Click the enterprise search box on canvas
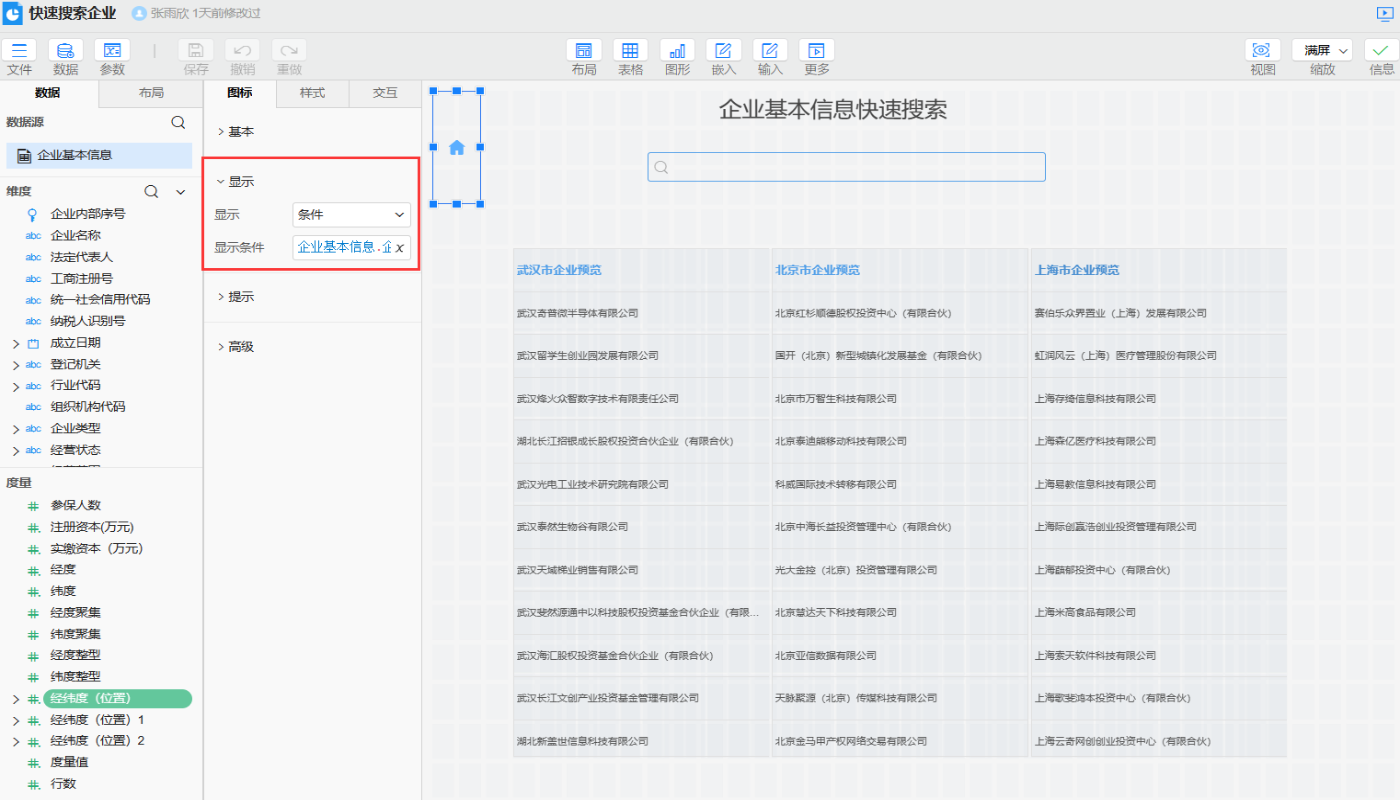 pyautogui.click(x=846, y=167)
